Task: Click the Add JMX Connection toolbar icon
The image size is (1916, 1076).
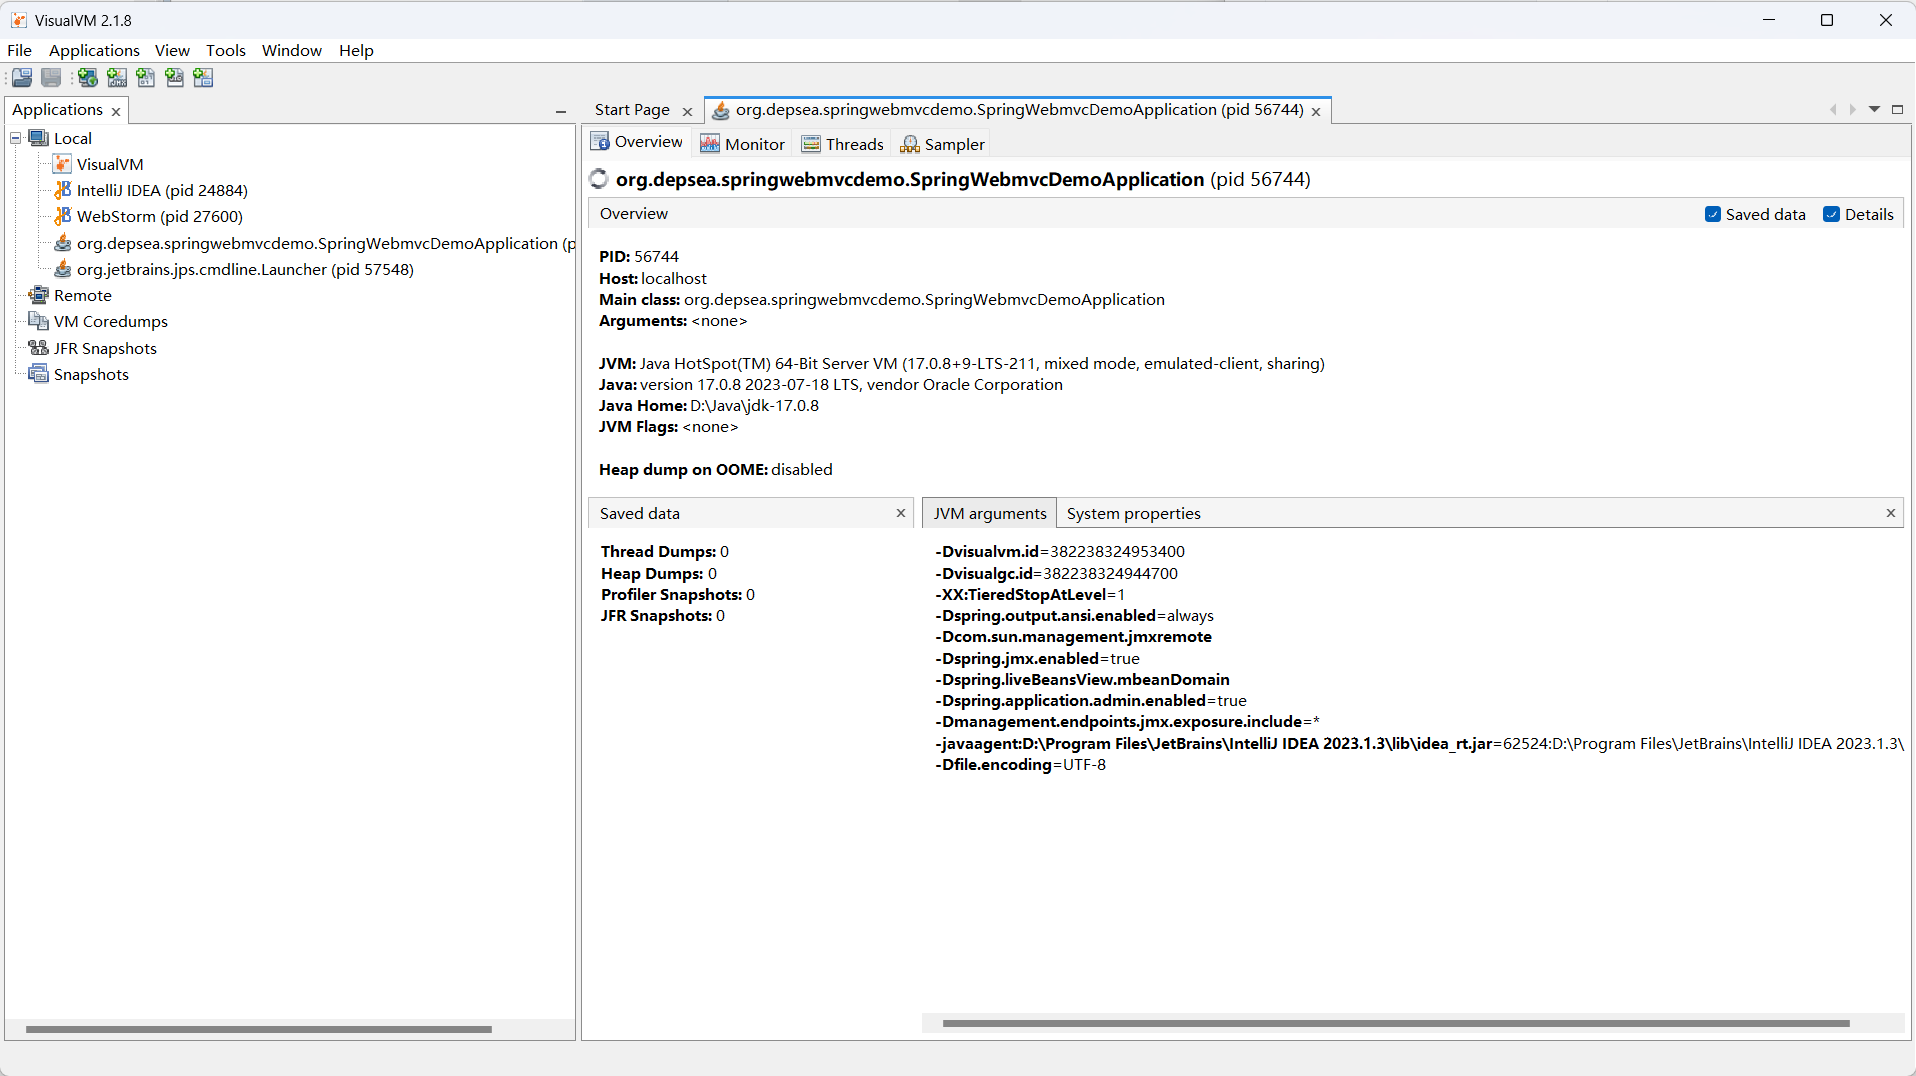Action: coord(117,78)
